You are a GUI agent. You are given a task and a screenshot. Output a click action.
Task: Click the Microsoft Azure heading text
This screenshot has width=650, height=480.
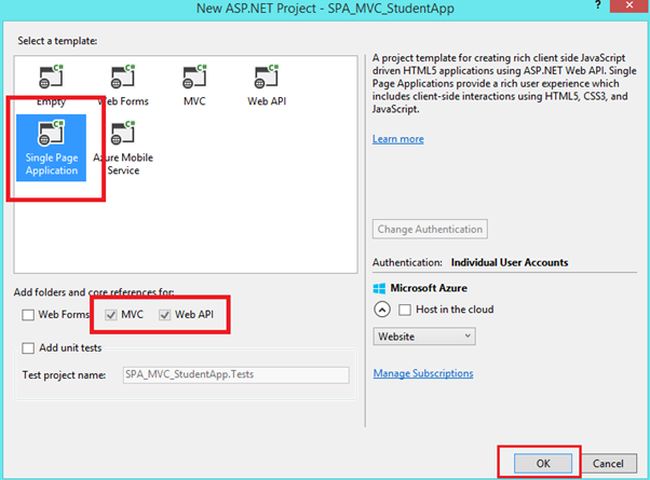[429, 288]
